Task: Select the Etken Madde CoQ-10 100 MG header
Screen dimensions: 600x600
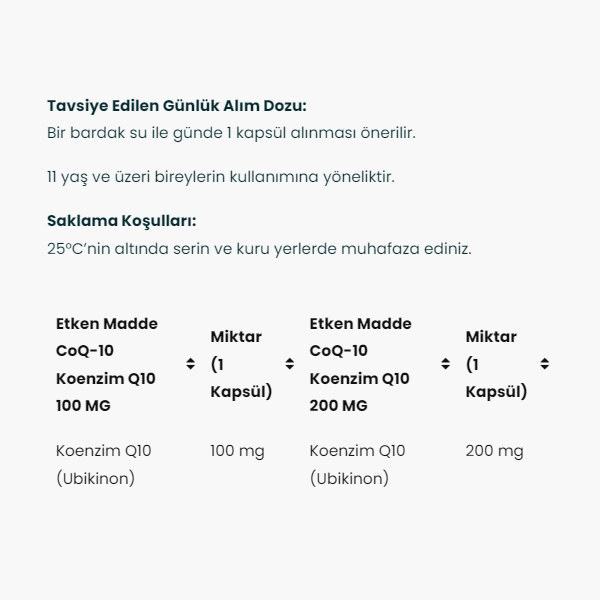Action: click(107, 364)
